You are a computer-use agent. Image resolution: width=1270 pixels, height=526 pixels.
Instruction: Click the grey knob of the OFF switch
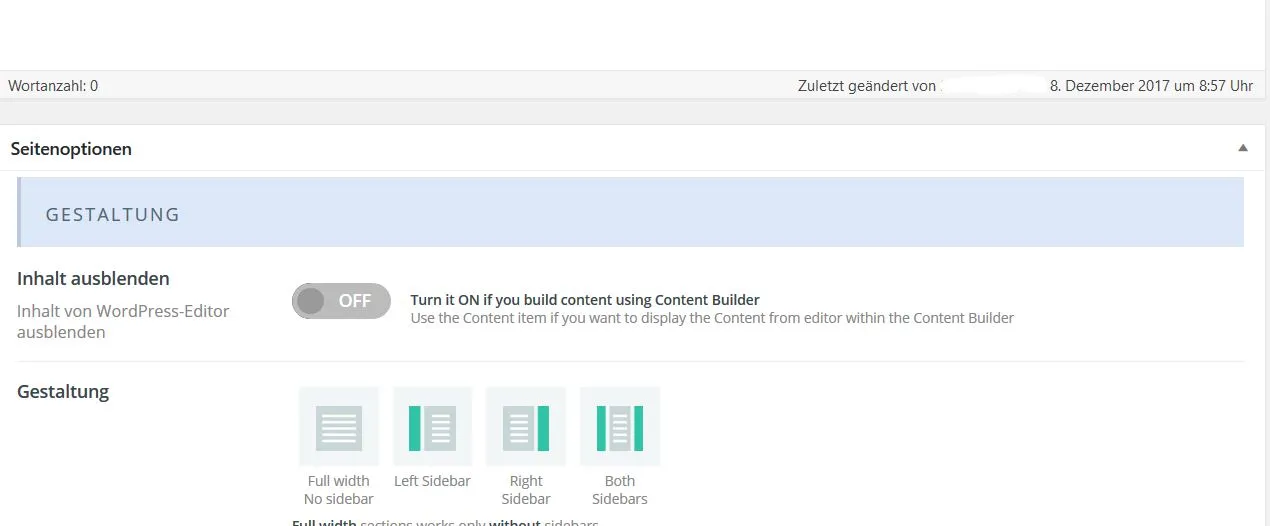click(311, 301)
